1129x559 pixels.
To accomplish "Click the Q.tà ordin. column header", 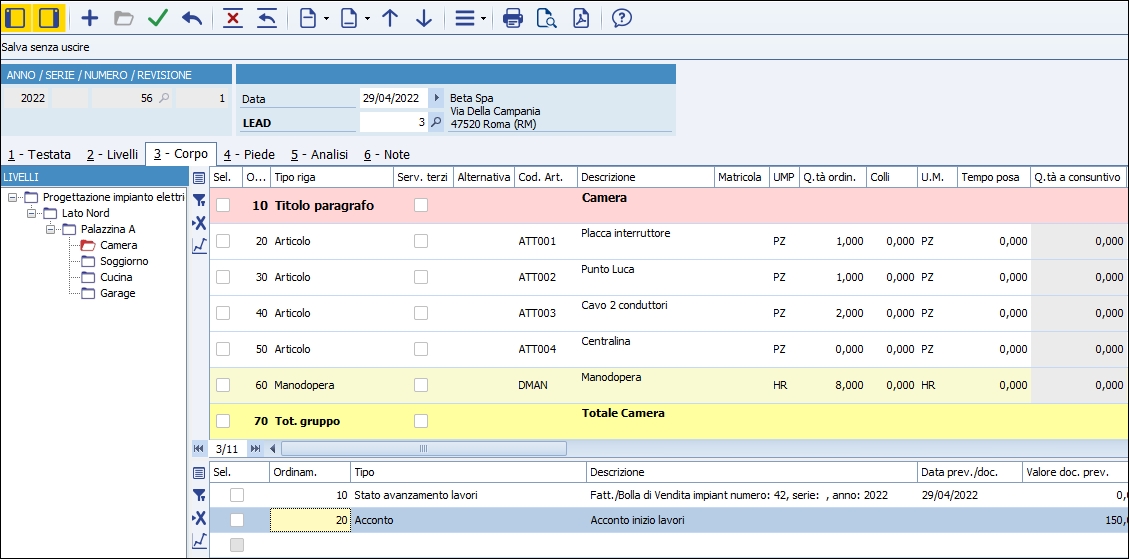I will coord(827,177).
